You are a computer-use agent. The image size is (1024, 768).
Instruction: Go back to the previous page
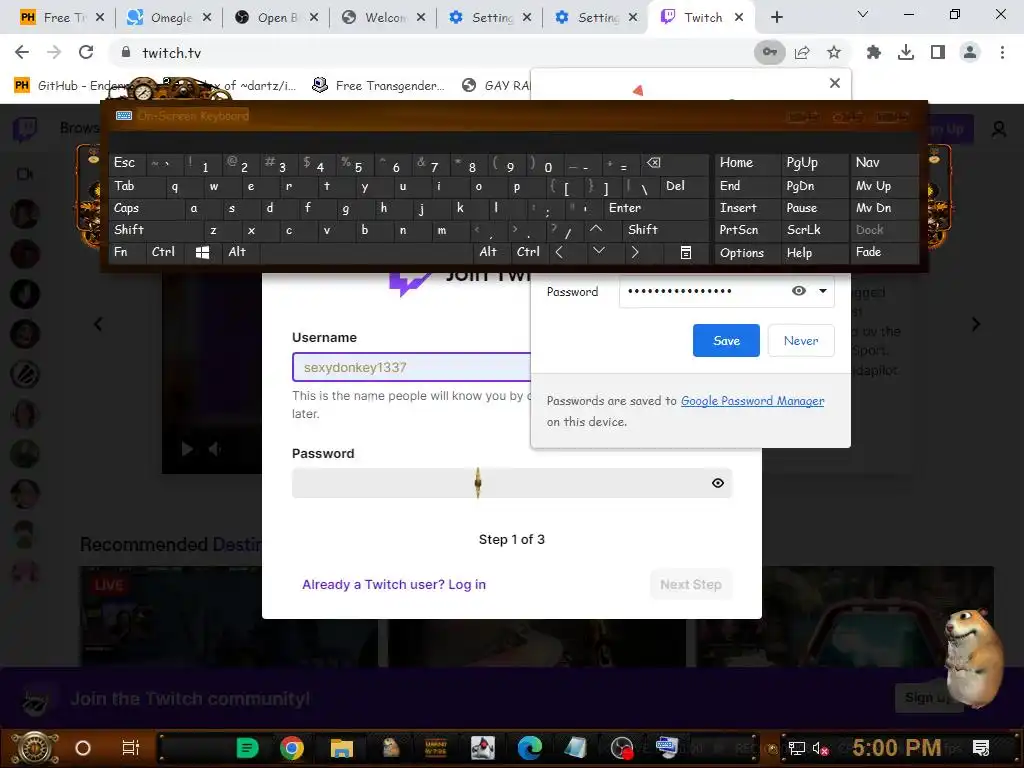[x=22, y=52]
